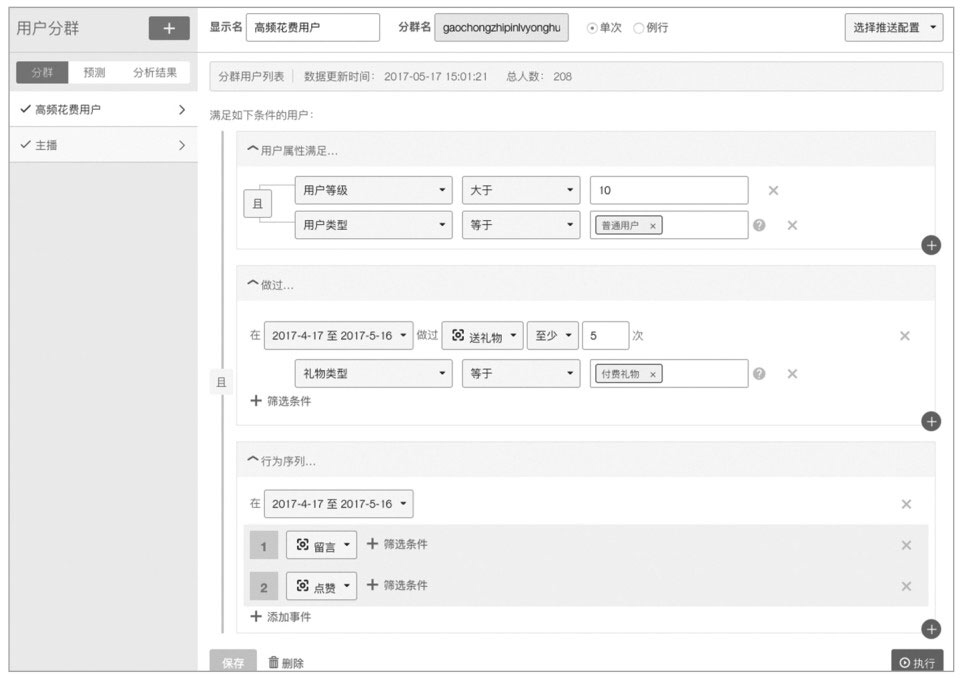Remove sequence step 1 留言
Viewport: 962px width, 678px height.
[x=906, y=545]
